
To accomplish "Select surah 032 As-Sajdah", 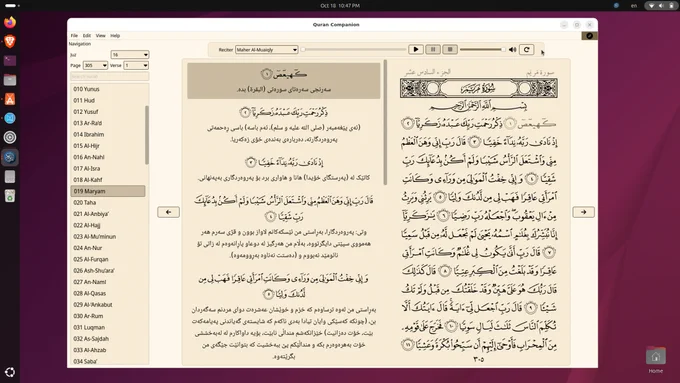I will (x=108, y=339).
